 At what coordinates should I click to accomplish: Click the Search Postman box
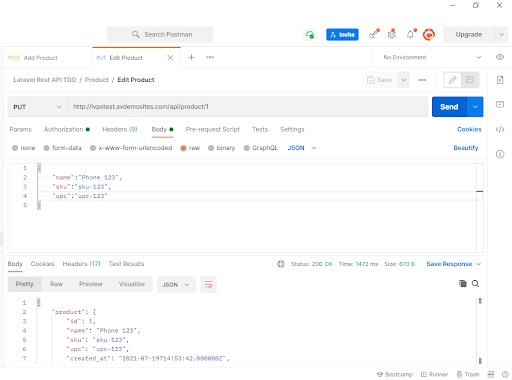[x=160, y=34]
